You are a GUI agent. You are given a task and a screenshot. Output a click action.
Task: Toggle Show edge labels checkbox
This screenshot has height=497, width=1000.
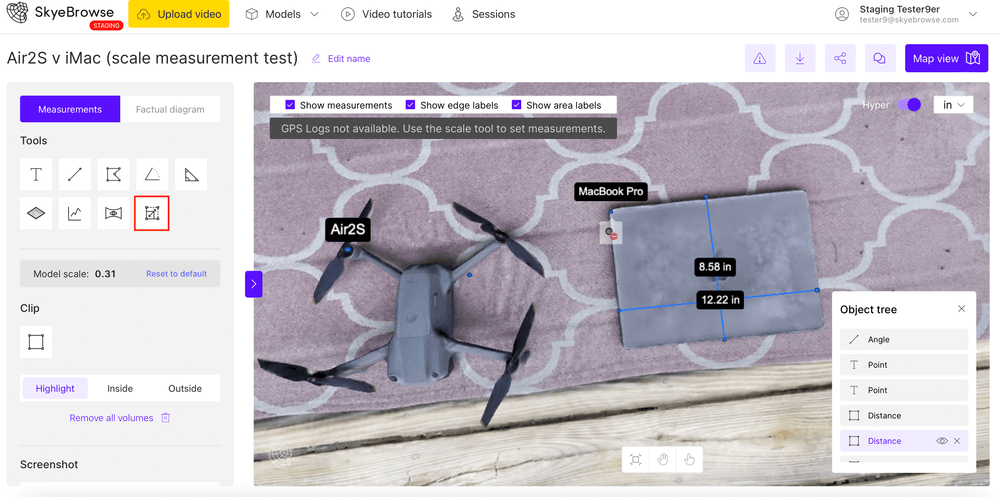(410, 105)
